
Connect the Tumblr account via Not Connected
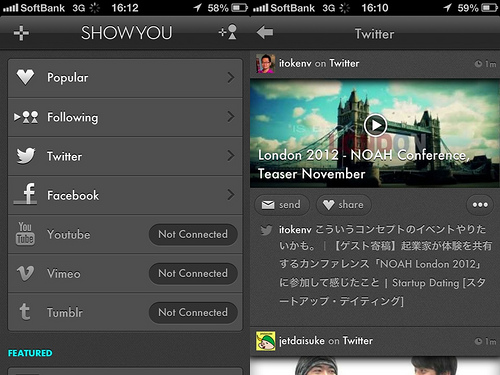[193, 312]
